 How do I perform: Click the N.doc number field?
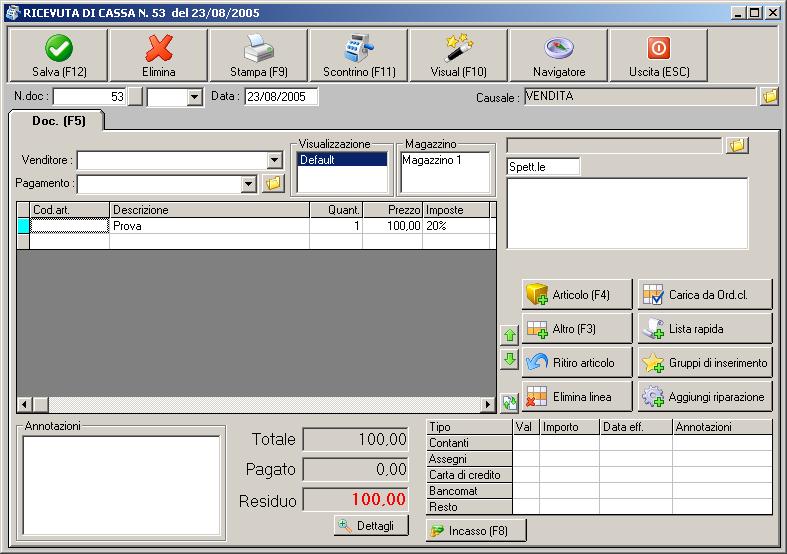pyautogui.click(x=89, y=97)
